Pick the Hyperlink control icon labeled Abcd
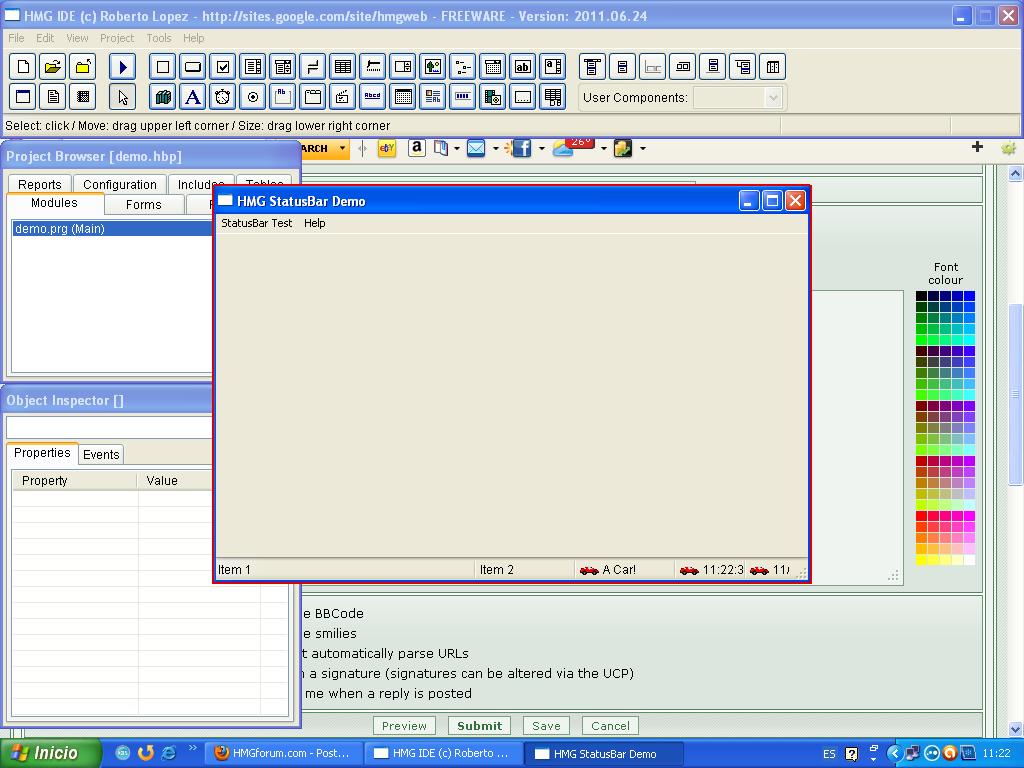The image size is (1024, 768). point(372,97)
